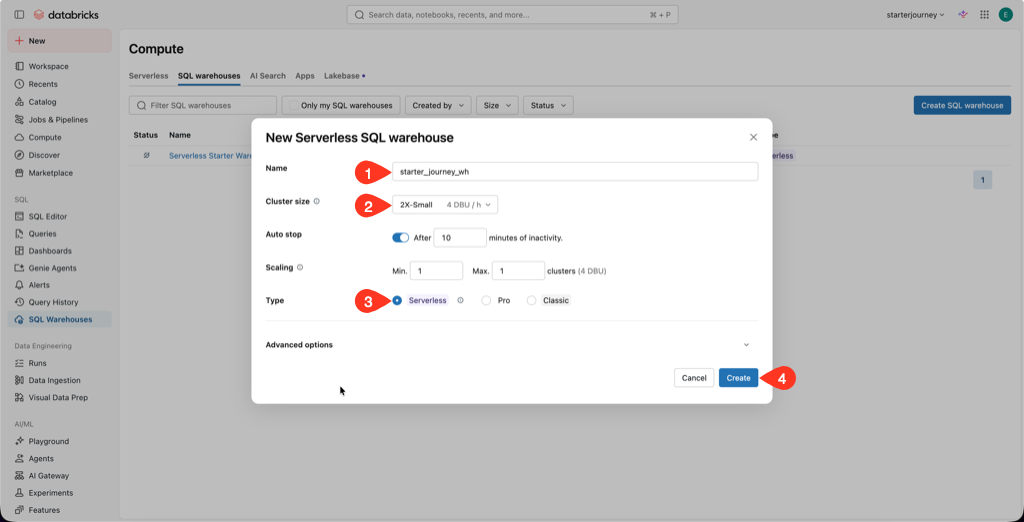
Task: Go to page 1 in pagination
Action: pos(982,180)
